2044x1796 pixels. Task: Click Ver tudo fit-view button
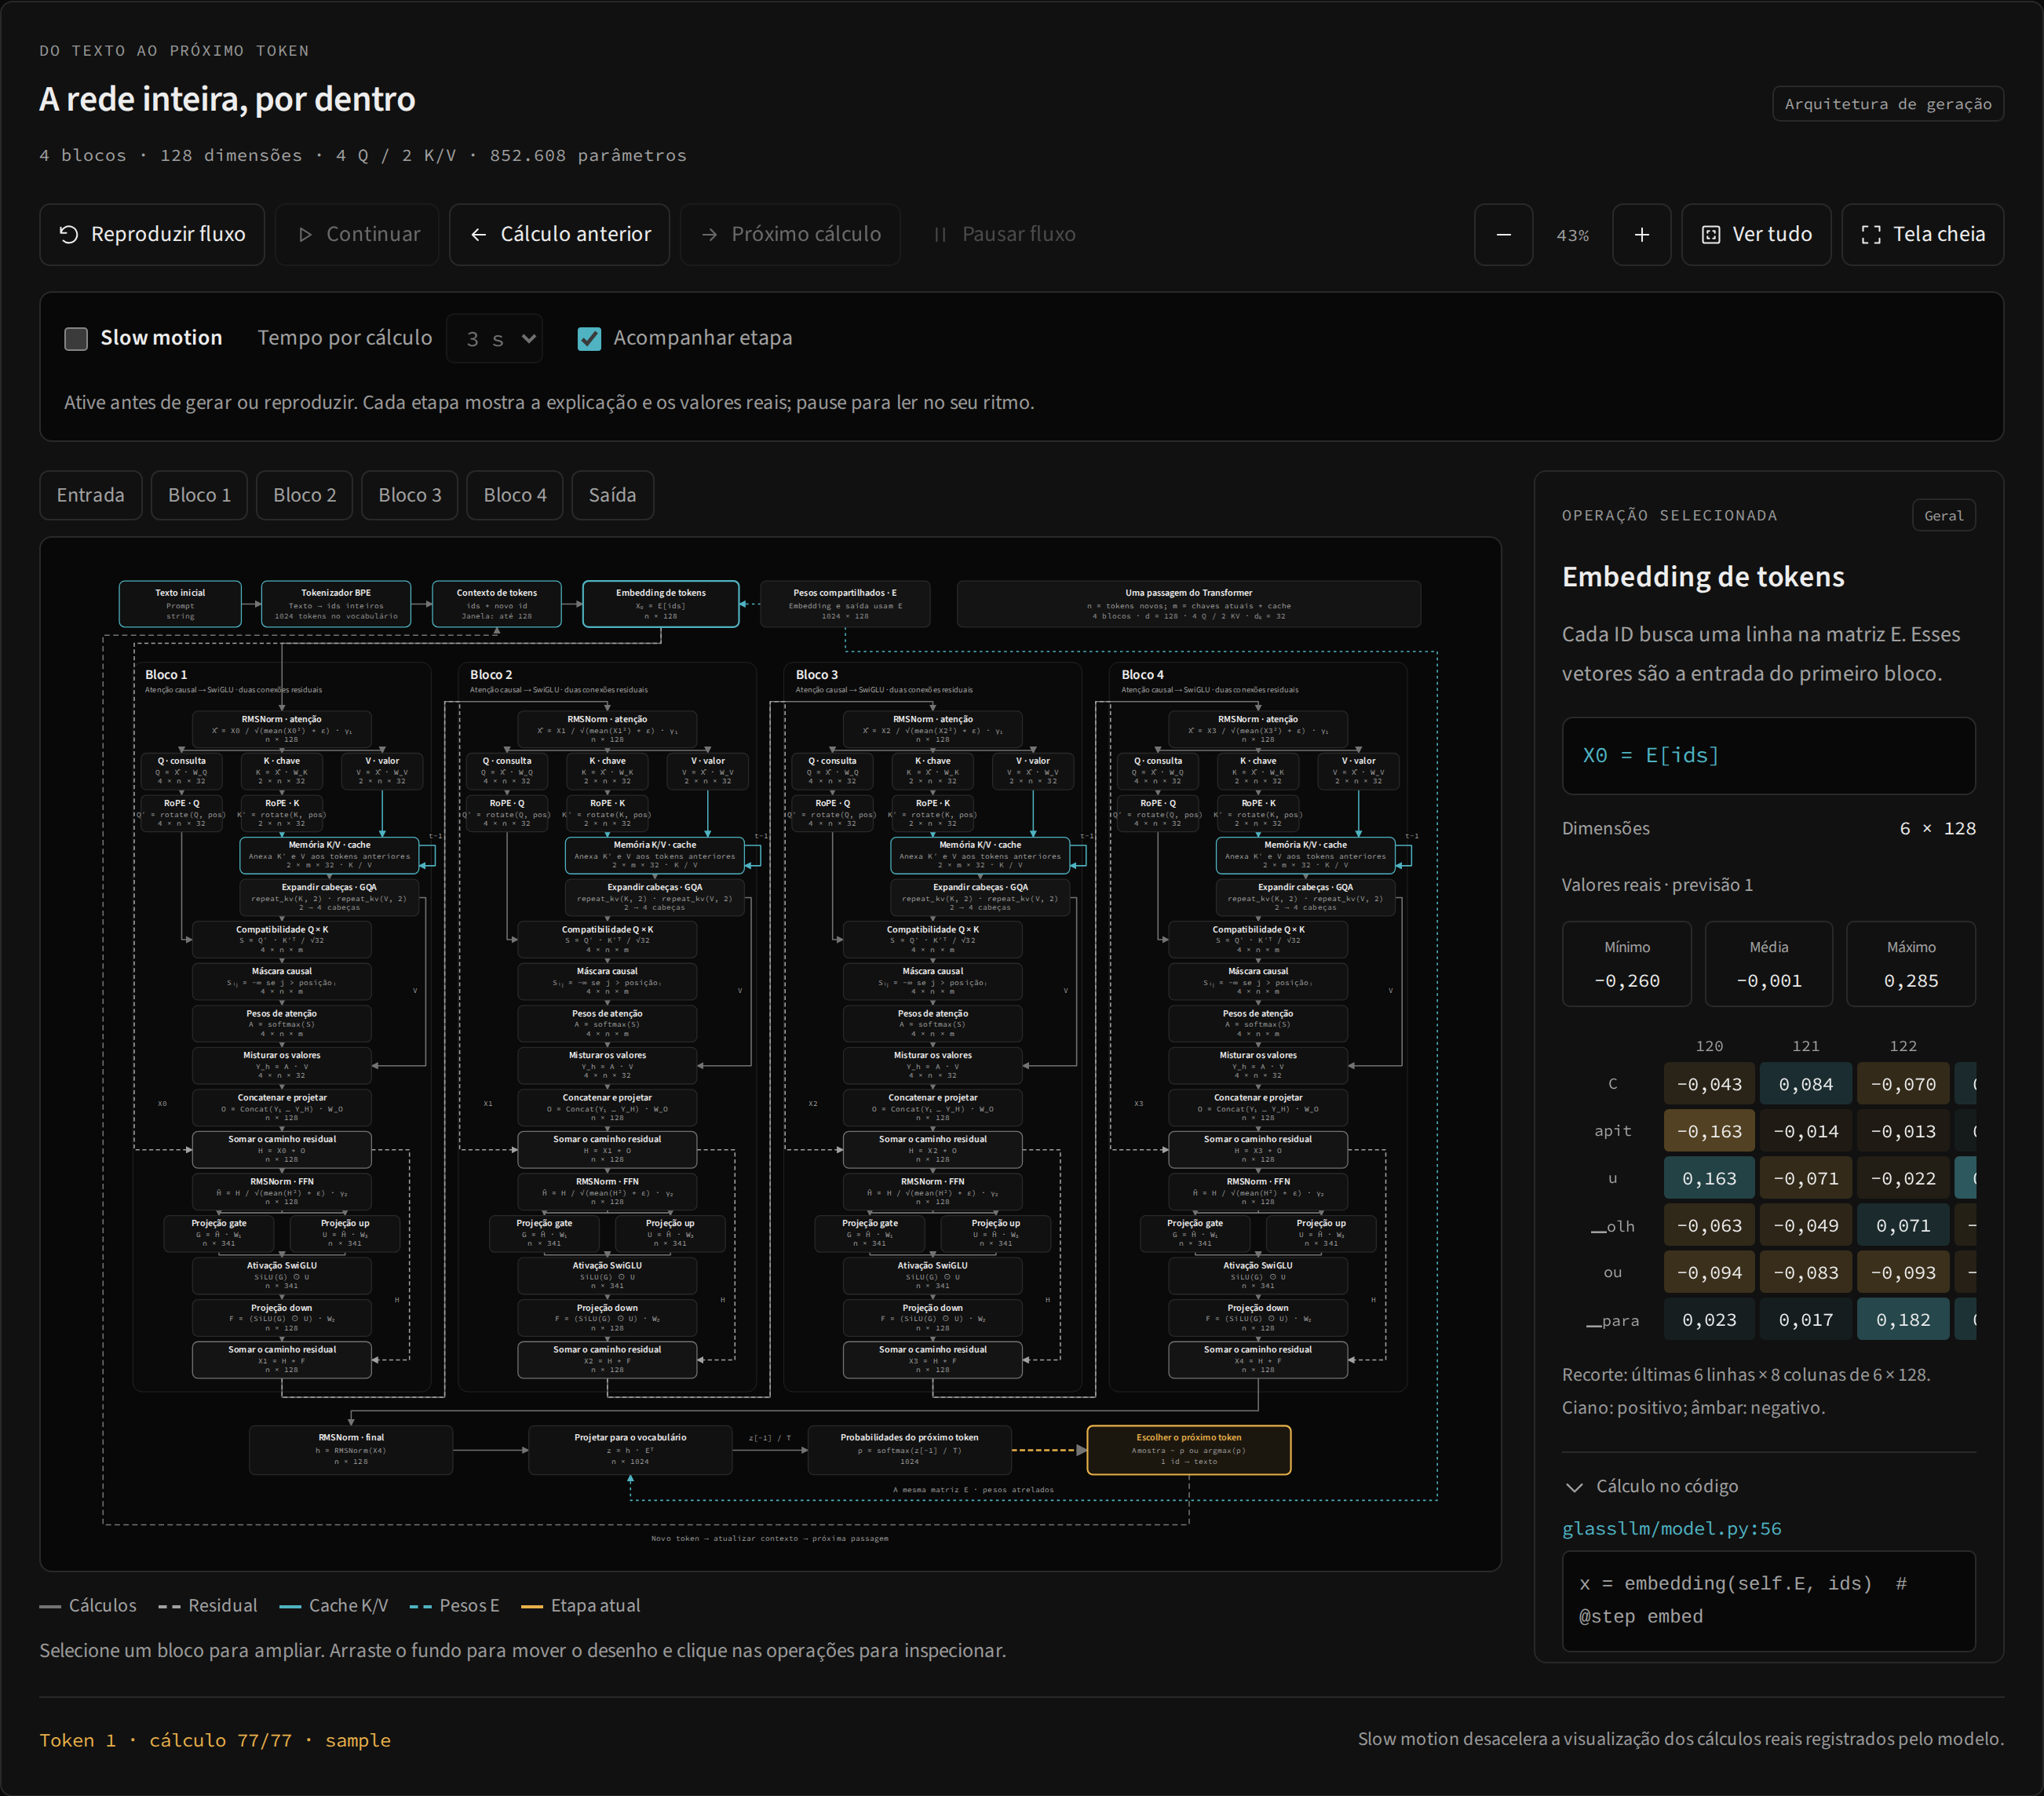click(1756, 234)
